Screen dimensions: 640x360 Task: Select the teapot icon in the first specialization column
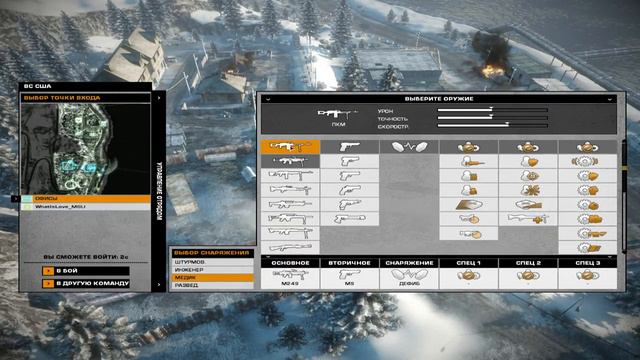click(469, 147)
